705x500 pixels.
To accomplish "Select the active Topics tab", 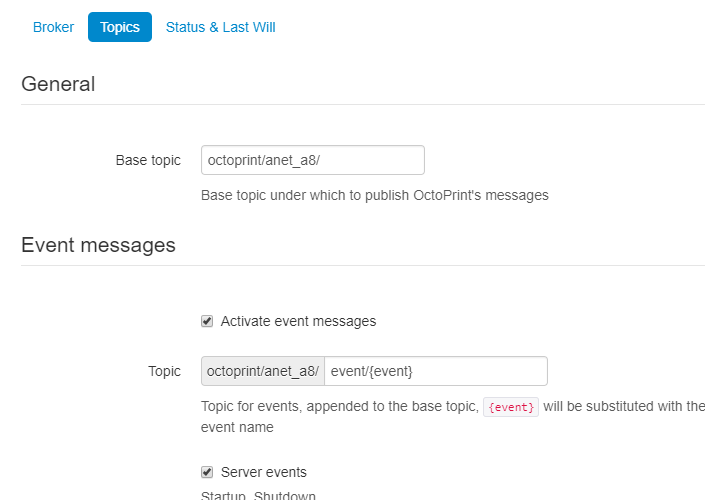I will [120, 27].
